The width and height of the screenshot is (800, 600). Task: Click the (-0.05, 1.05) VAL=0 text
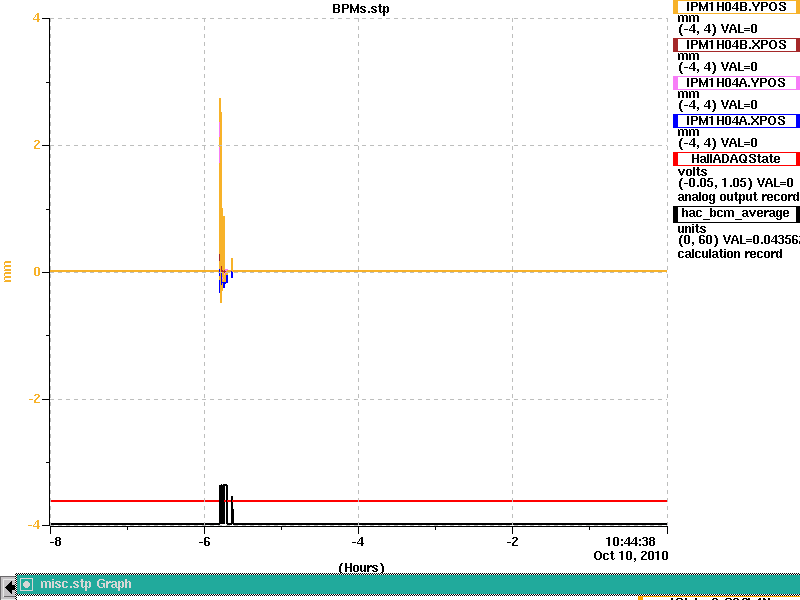(736, 183)
